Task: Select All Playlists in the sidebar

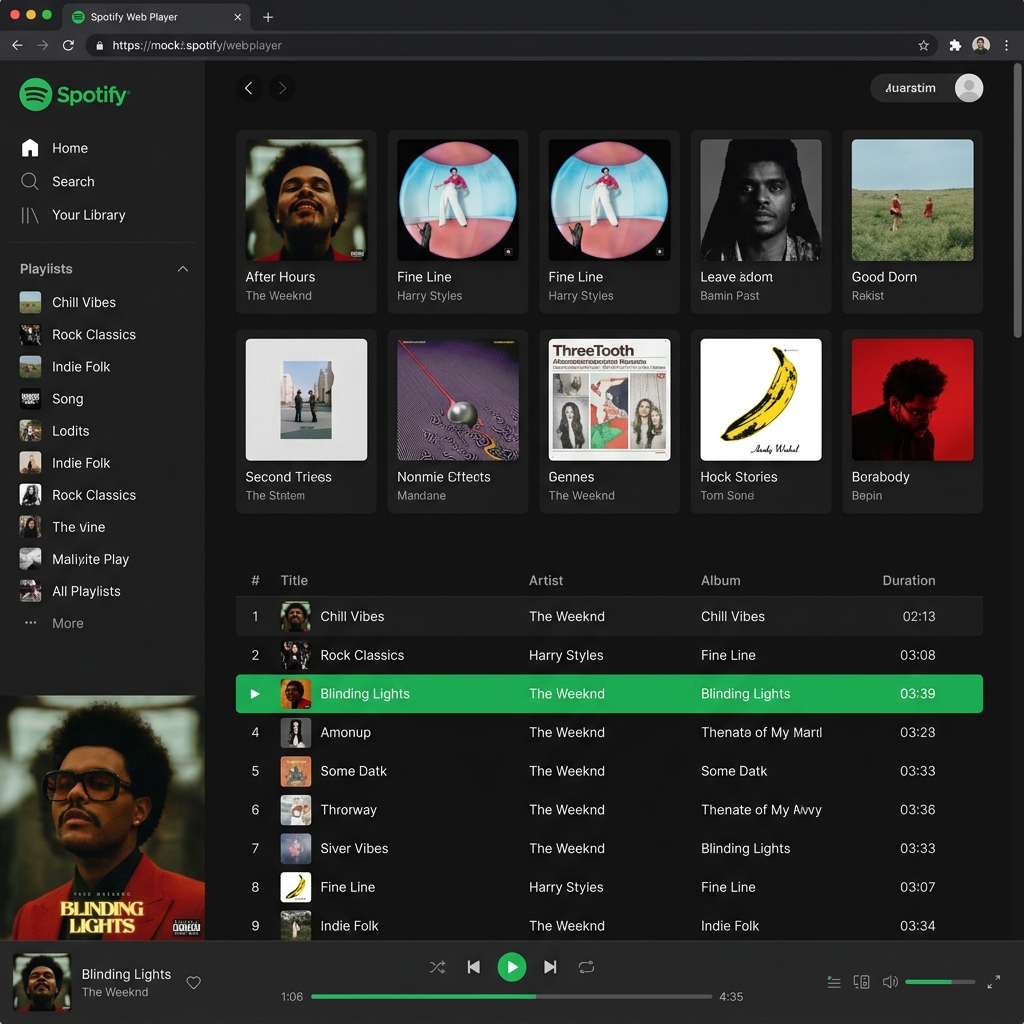Action: click(x=70, y=591)
